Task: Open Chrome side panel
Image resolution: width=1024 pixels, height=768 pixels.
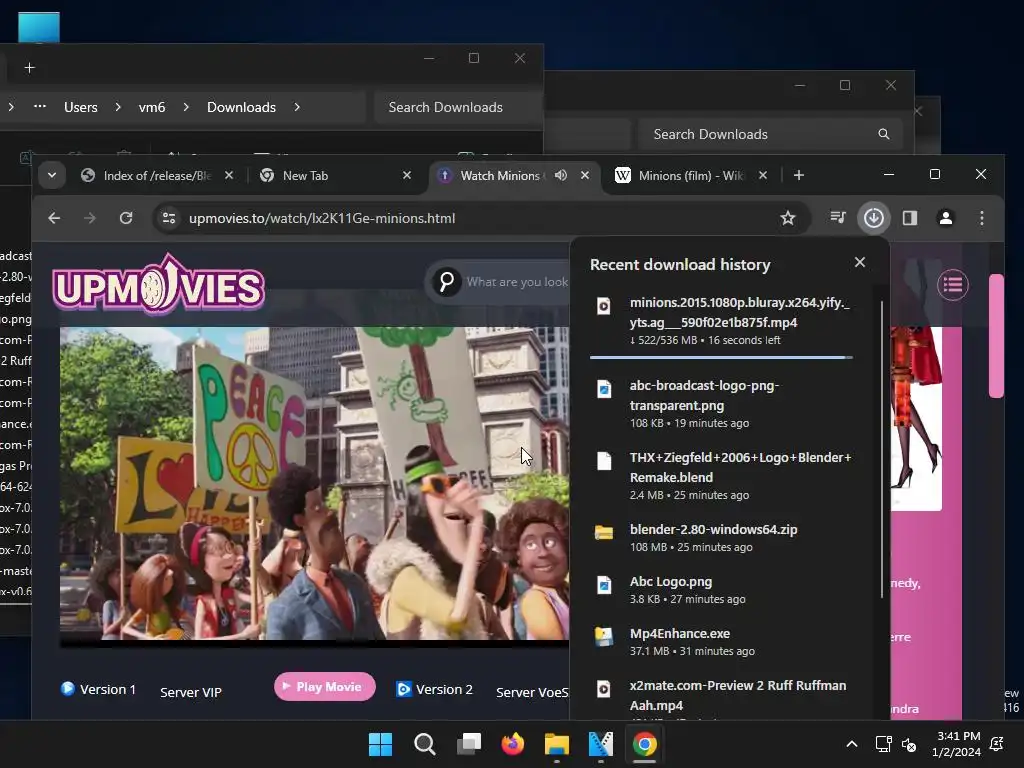Action: click(910, 217)
